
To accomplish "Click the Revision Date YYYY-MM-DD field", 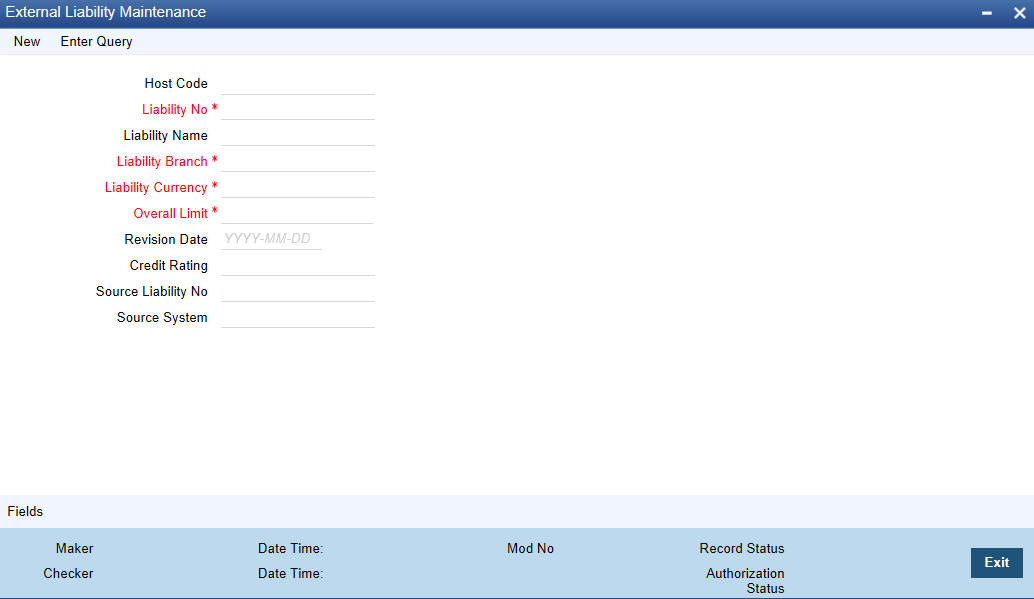I will (x=271, y=239).
